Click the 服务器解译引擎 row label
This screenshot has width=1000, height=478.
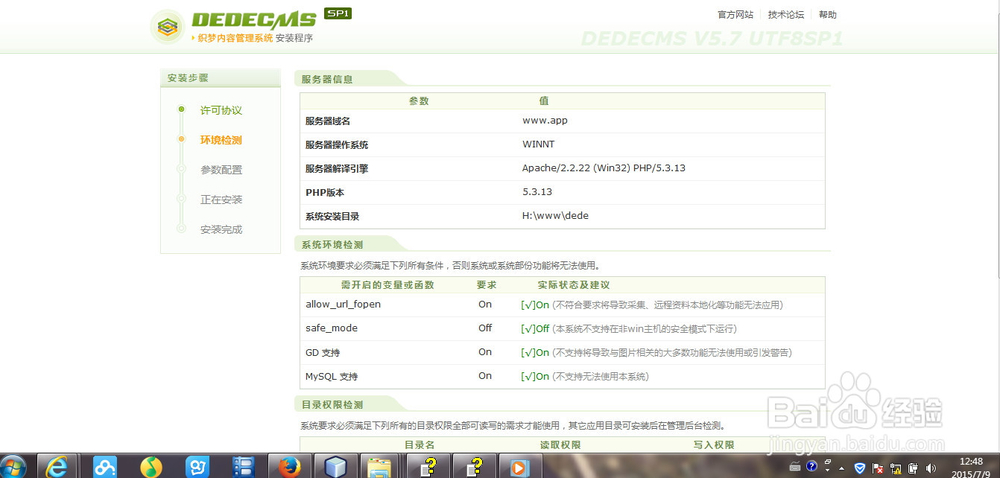(337, 169)
